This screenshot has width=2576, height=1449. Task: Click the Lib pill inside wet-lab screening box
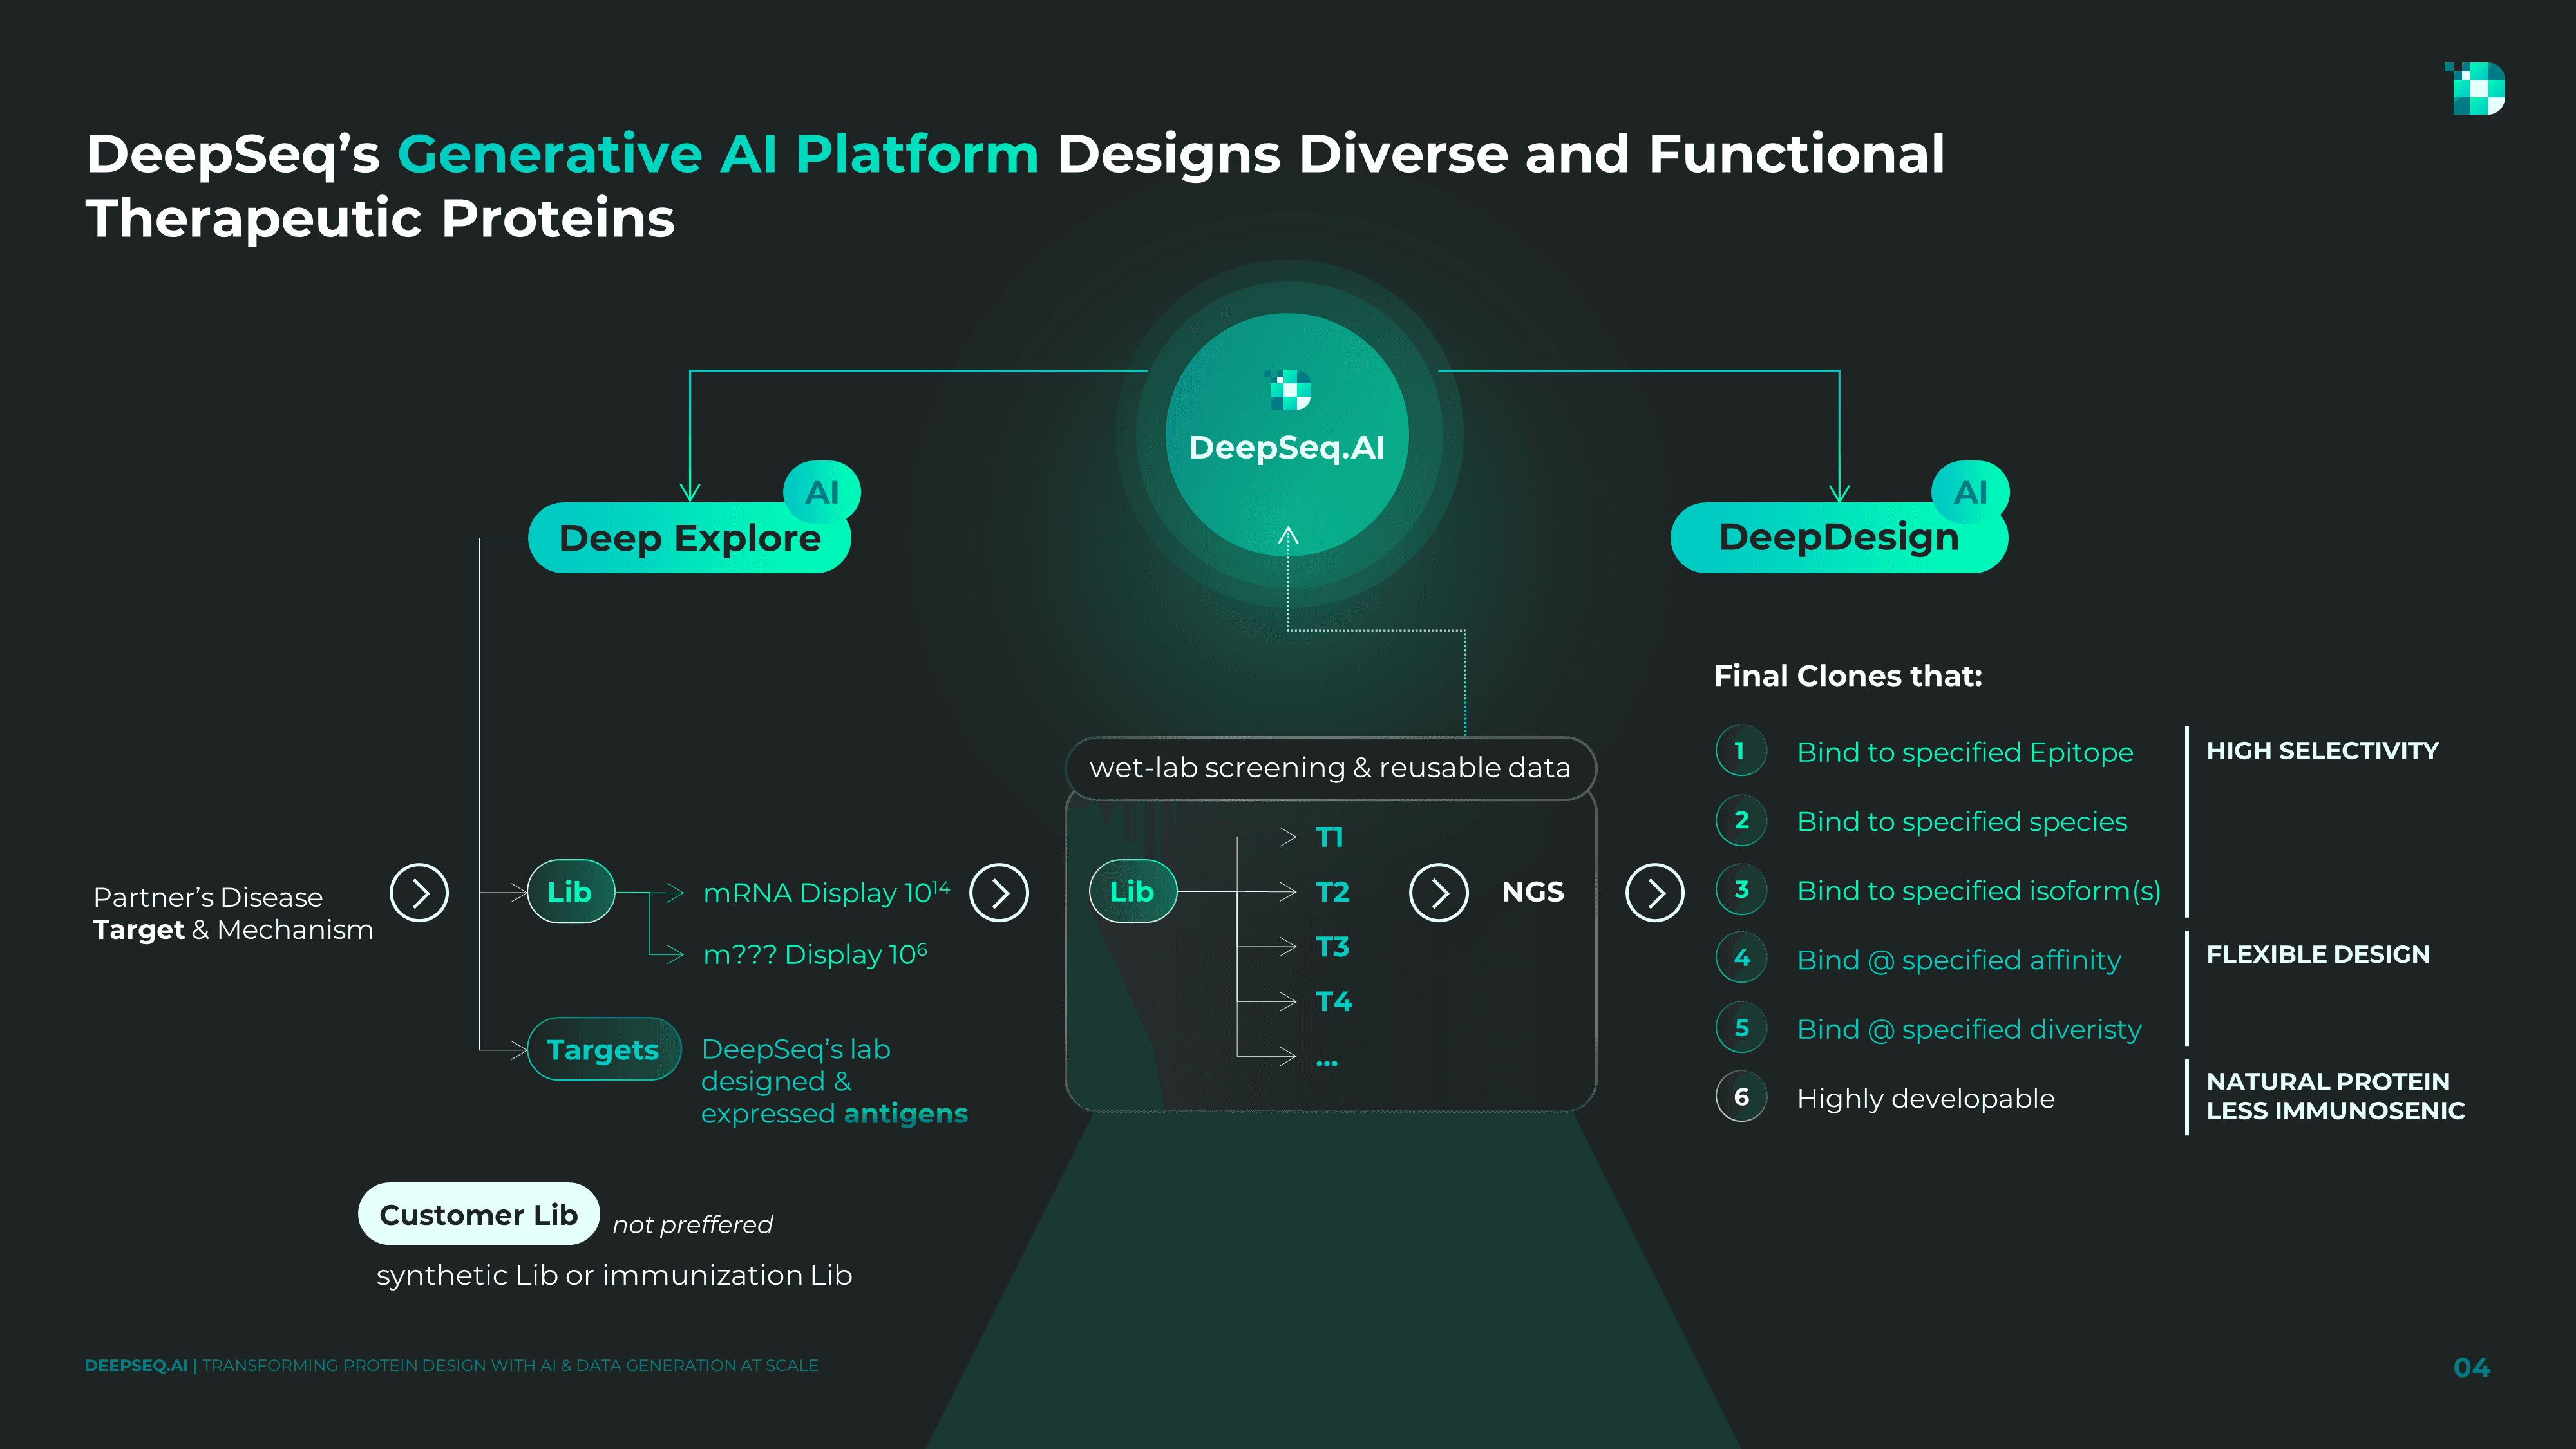point(1132,891)
